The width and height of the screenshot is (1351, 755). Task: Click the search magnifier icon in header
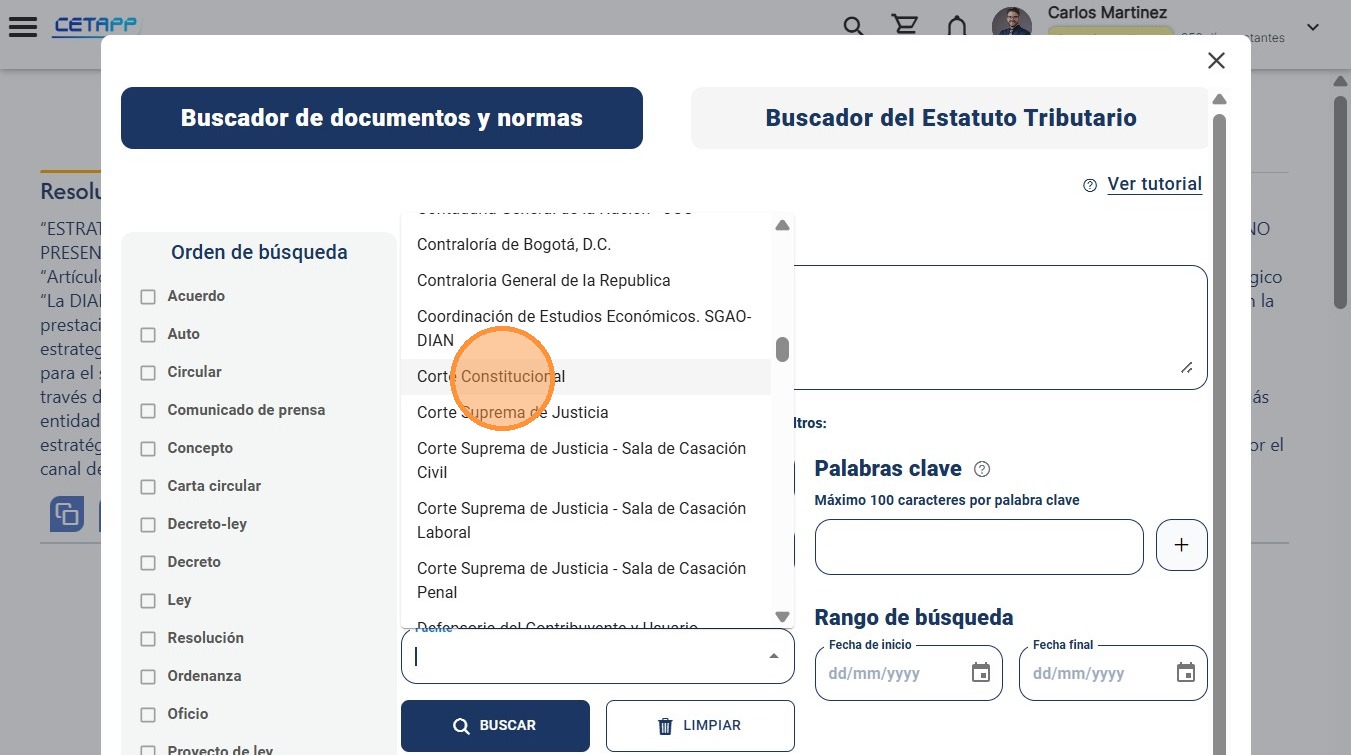[x=853, y=26]
